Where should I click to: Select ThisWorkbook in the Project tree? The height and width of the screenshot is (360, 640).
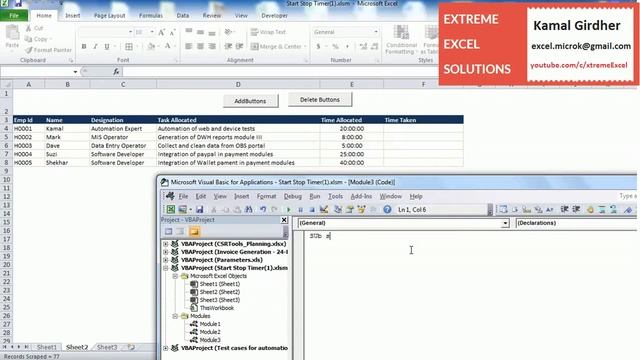[217, 308]
